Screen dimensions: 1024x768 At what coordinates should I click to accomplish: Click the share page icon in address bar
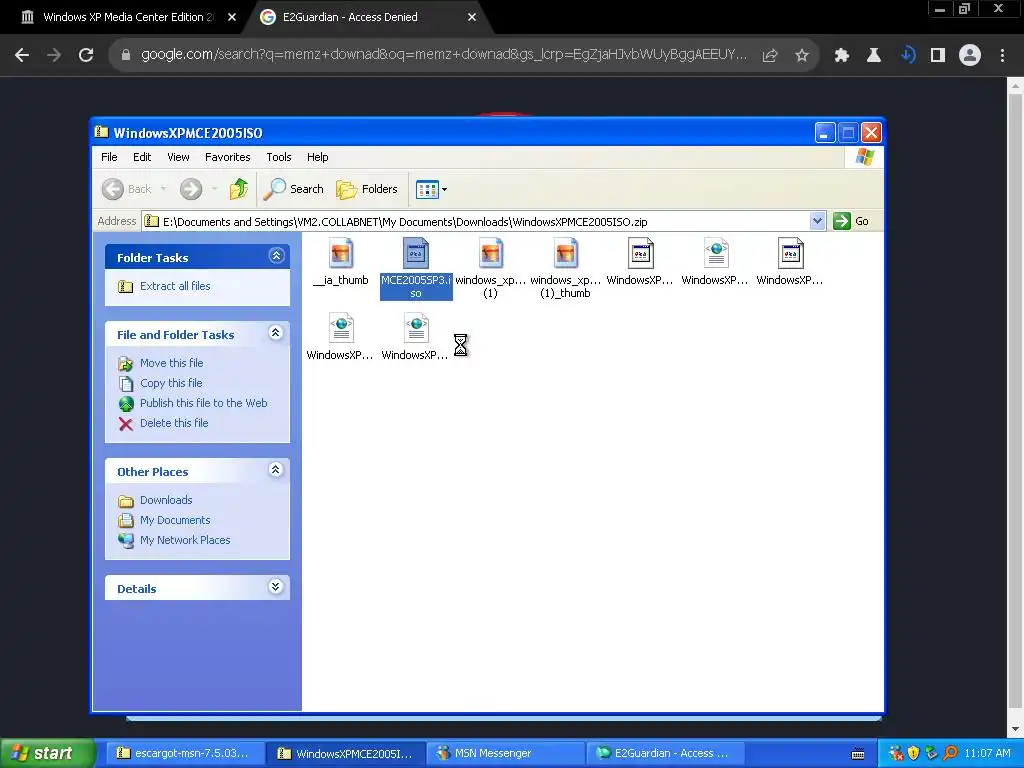(x=770, y=56)
